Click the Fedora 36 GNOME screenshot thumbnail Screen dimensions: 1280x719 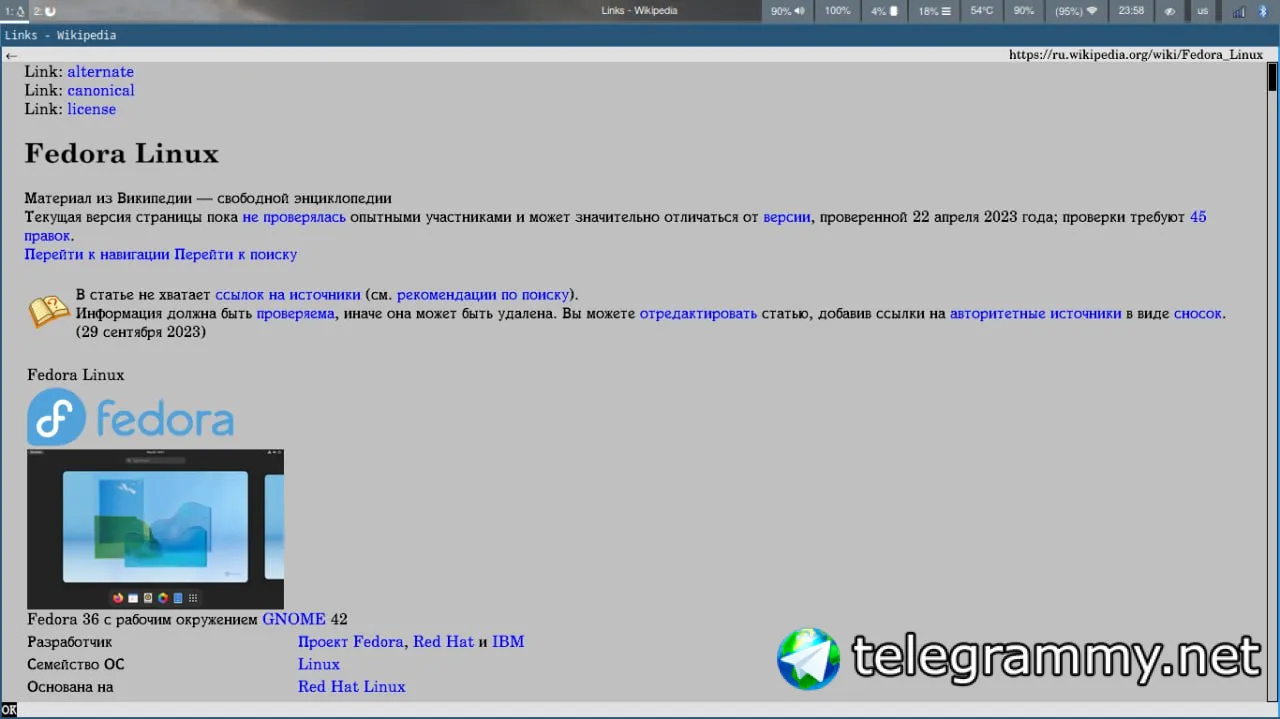pos(155,529)
